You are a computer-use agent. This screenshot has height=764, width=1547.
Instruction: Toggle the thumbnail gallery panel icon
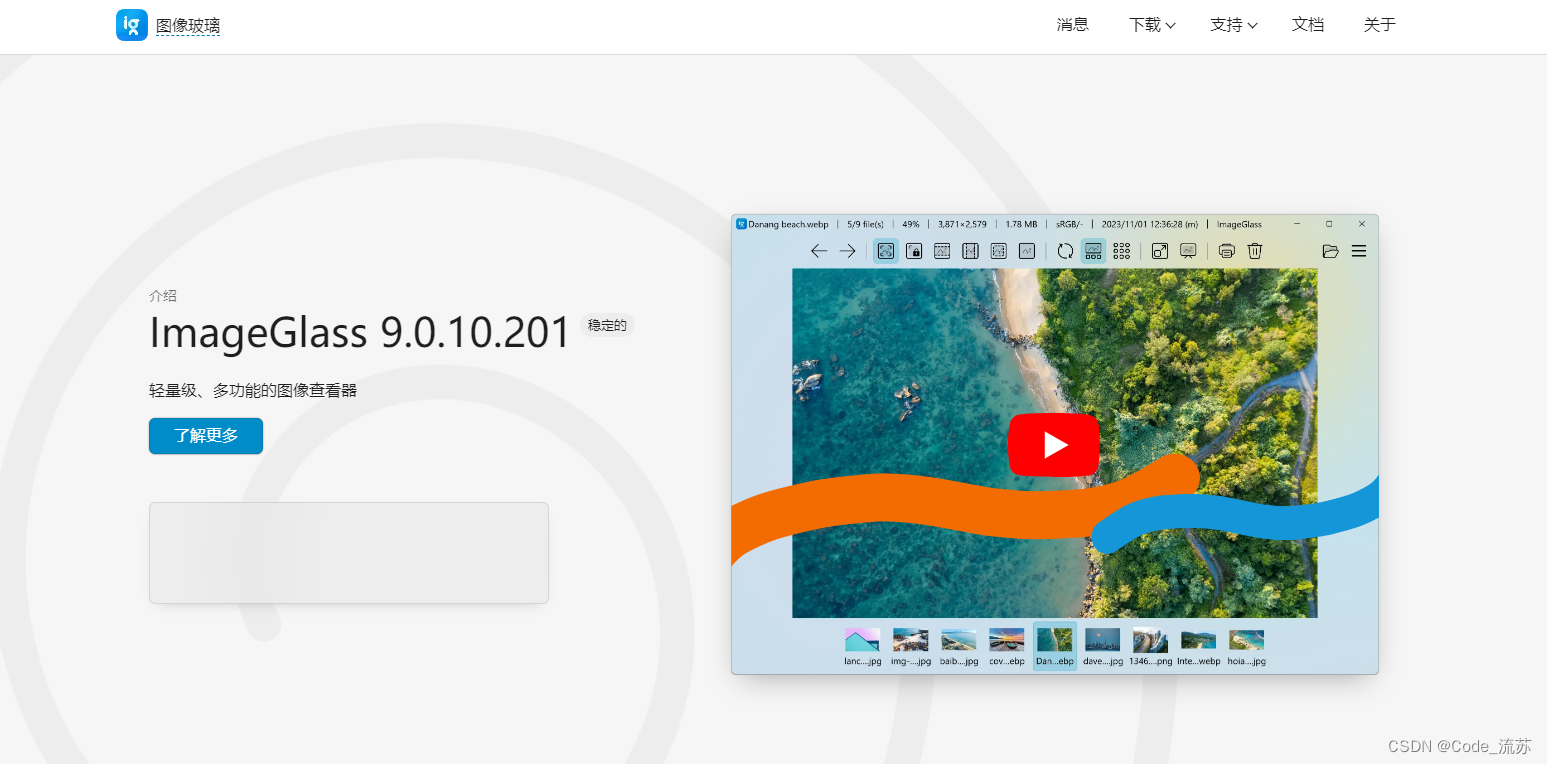point(1093,251)
